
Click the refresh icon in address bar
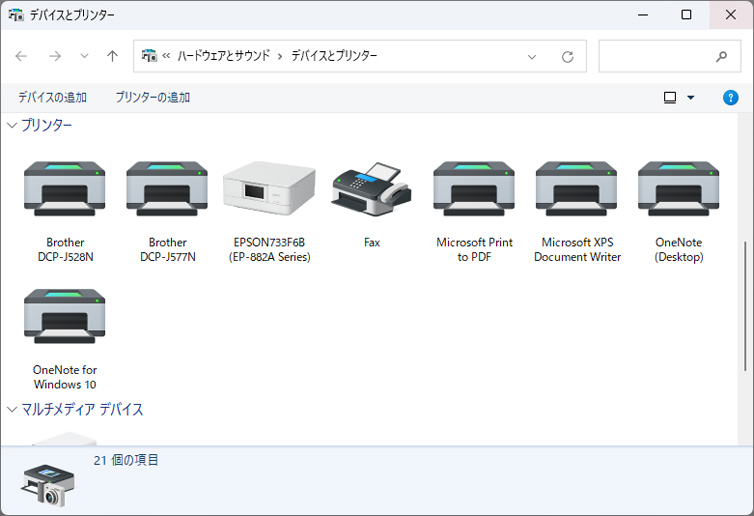(x=567, y=57)
